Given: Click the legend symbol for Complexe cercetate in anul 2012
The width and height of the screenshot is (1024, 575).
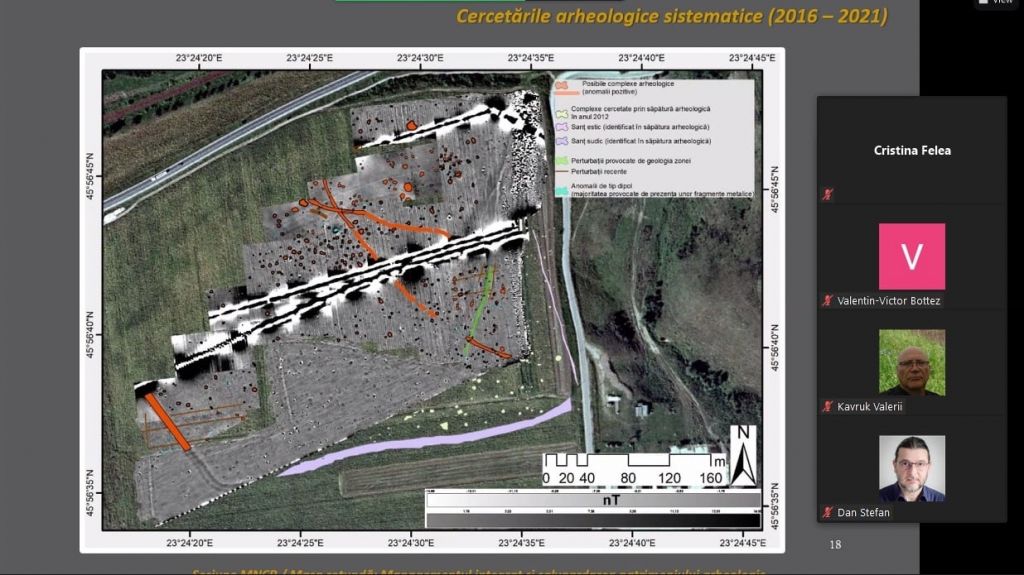Looking at the screenshot, I should point(561,114).
